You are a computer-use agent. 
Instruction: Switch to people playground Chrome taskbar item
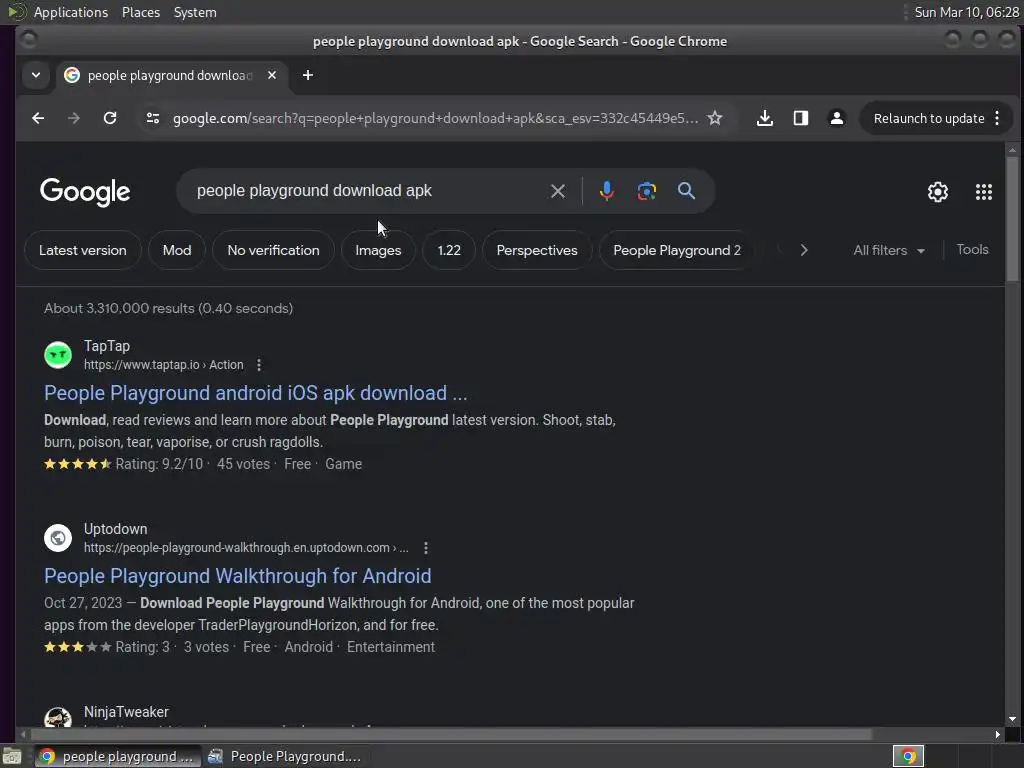(x=116, y=756)
